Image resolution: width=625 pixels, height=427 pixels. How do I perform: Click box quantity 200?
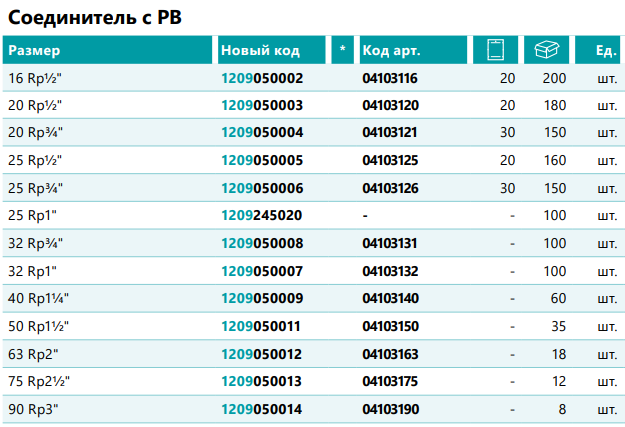554,78
